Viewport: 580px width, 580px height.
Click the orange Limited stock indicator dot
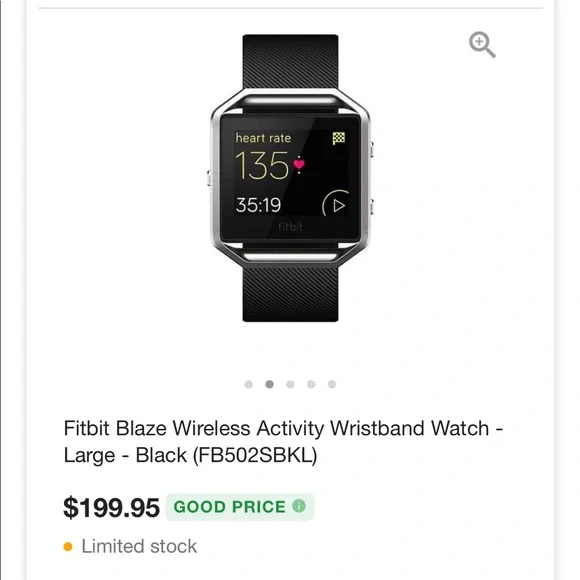pos(68,547)
